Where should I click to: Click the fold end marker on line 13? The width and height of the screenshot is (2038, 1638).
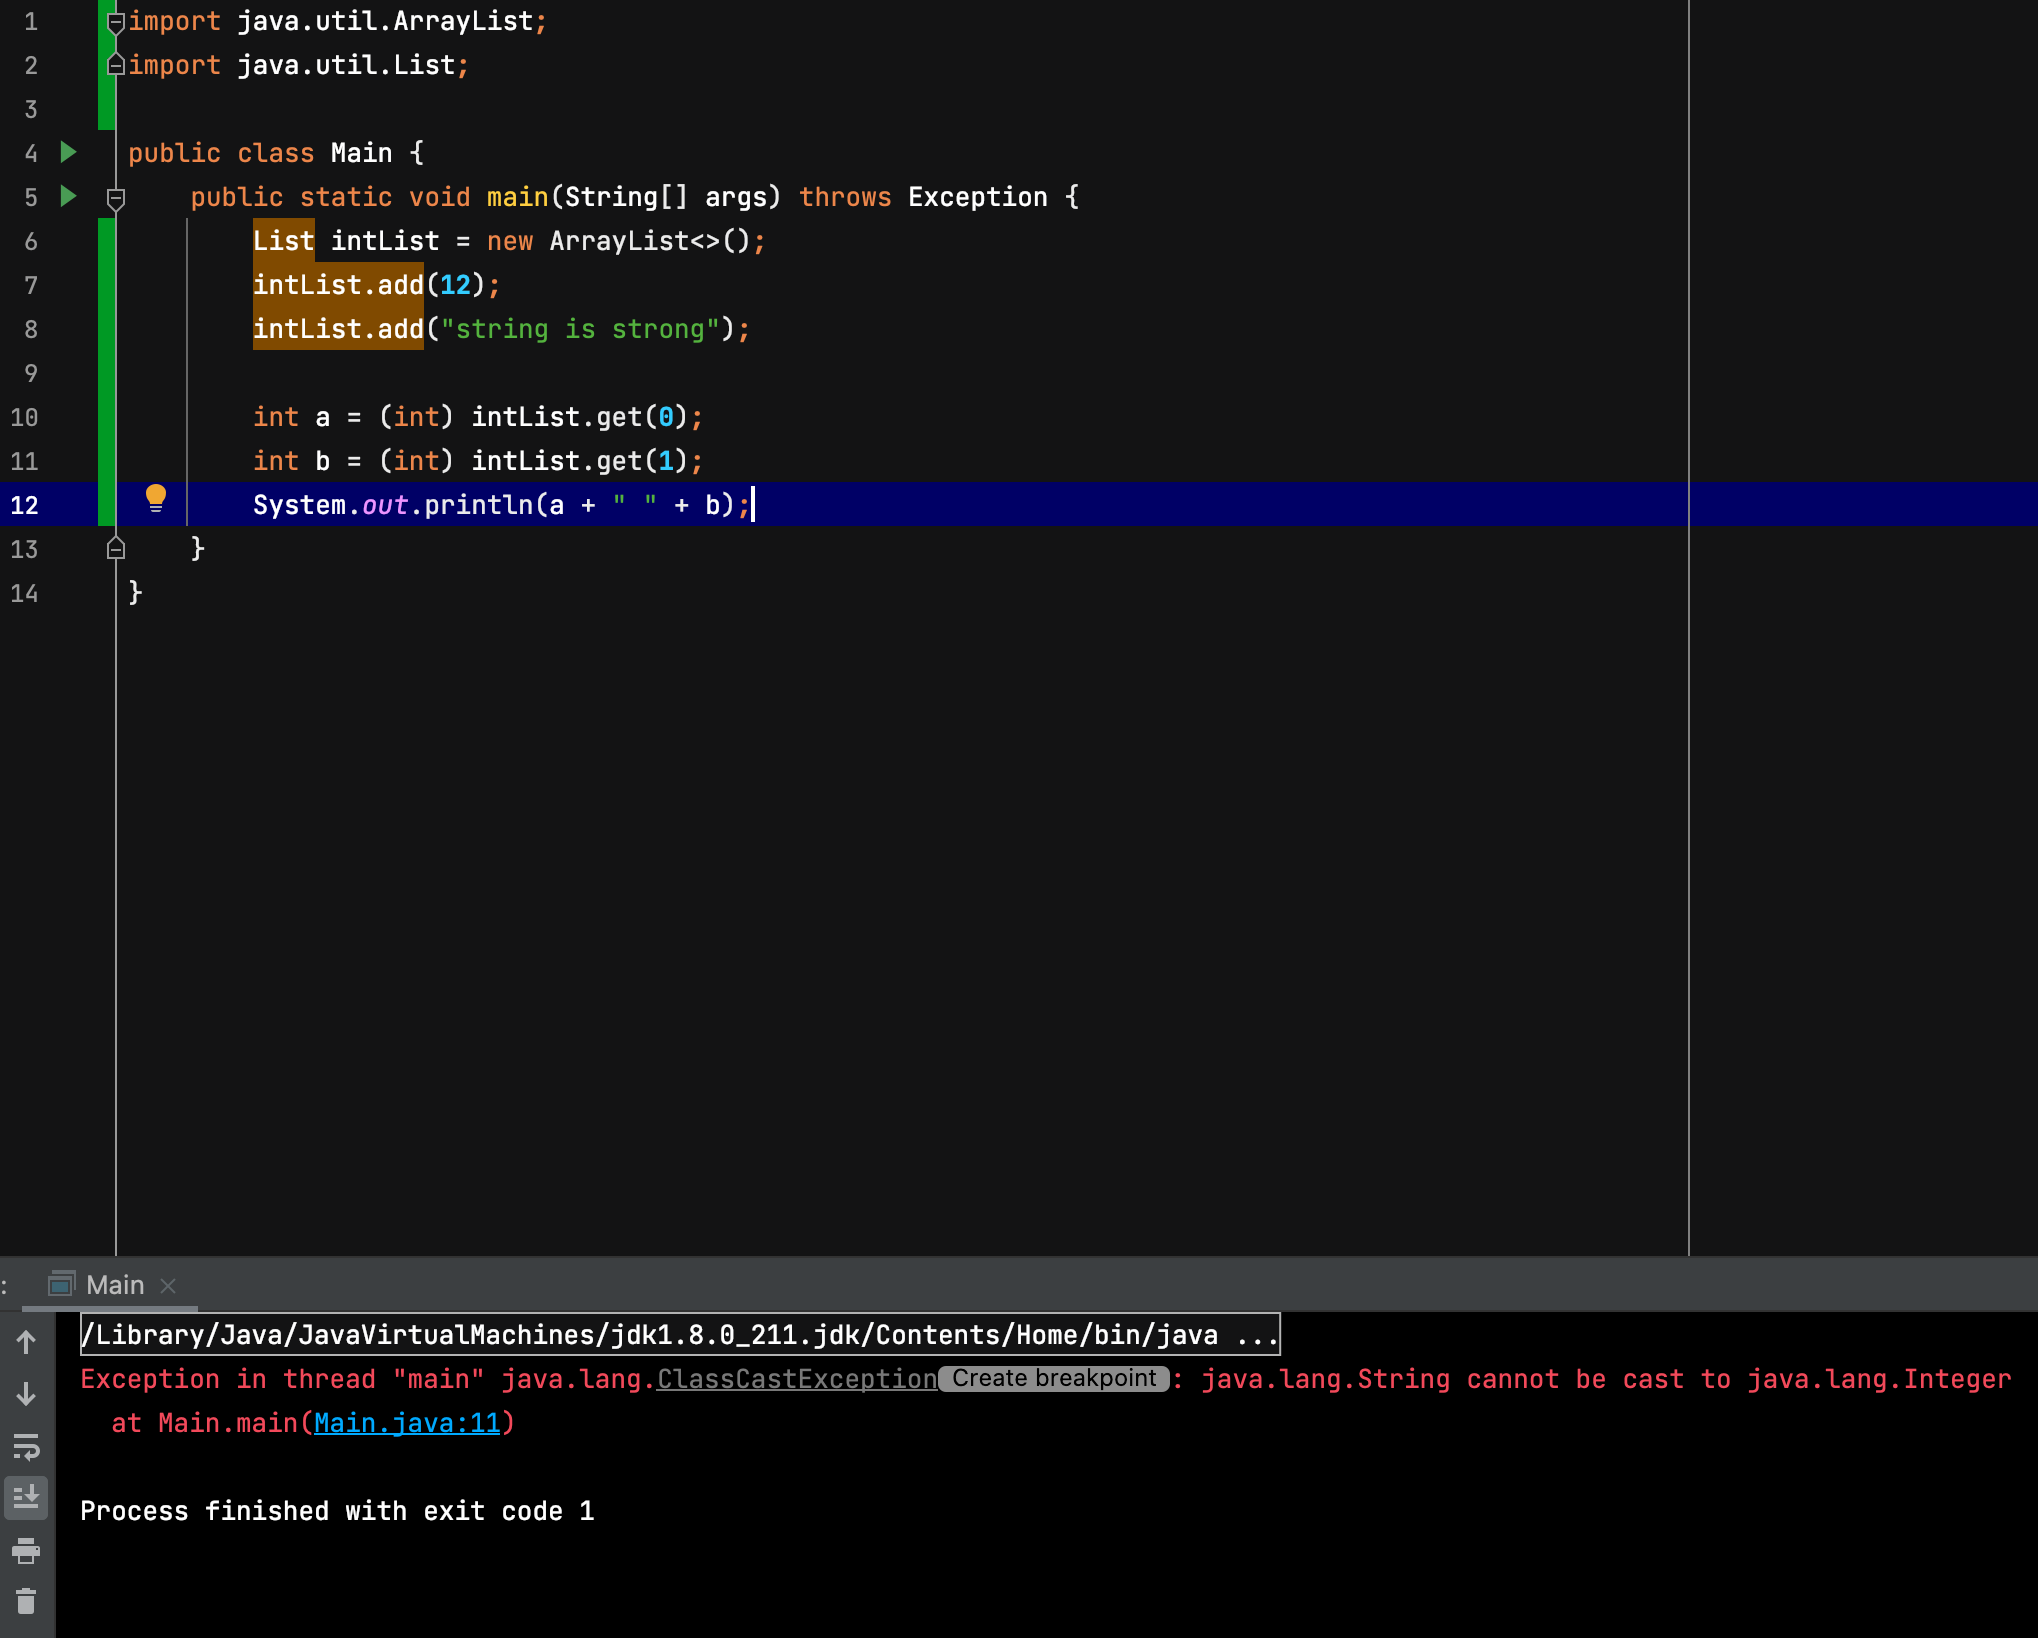(116, 548)
